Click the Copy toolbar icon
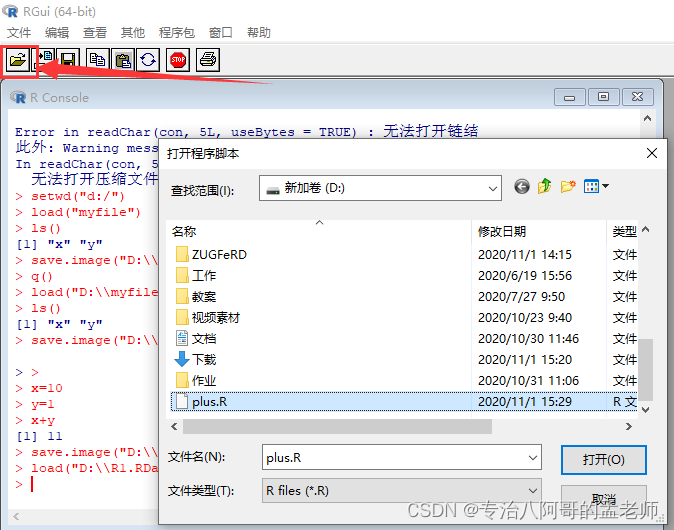The image size is (674, 530). click(x=98, y=60)
